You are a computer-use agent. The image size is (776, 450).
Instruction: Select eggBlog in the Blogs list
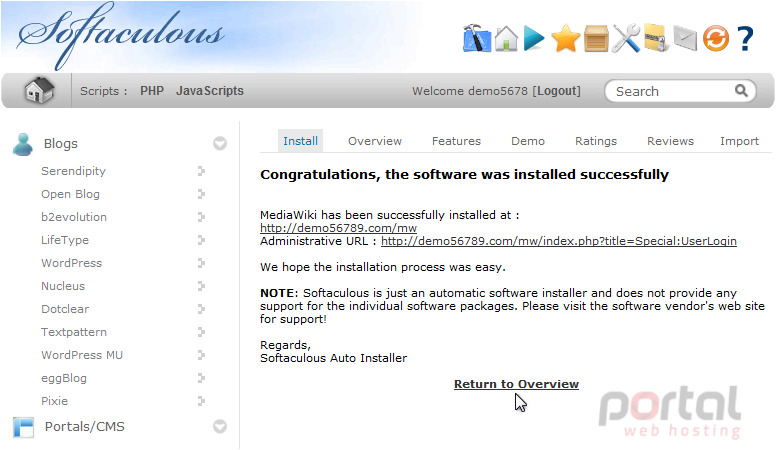tap(64, 378)
